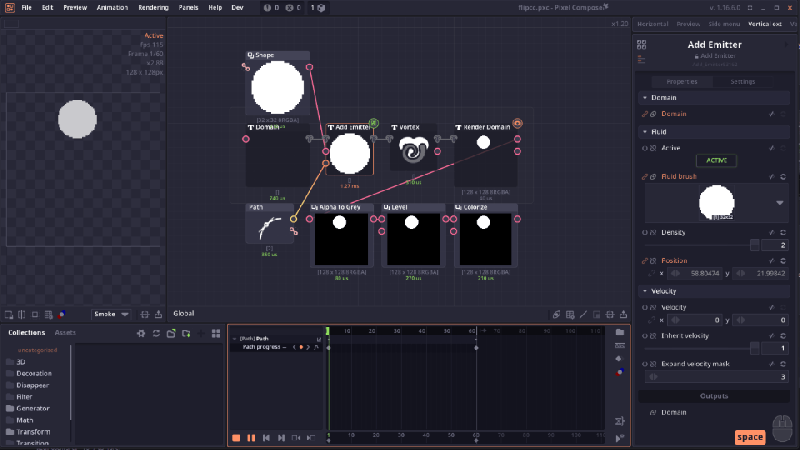Click the 3D view colored-dots icon under preview
The height and width of the screenshot is (450, 800).
[x=62, y=314]
